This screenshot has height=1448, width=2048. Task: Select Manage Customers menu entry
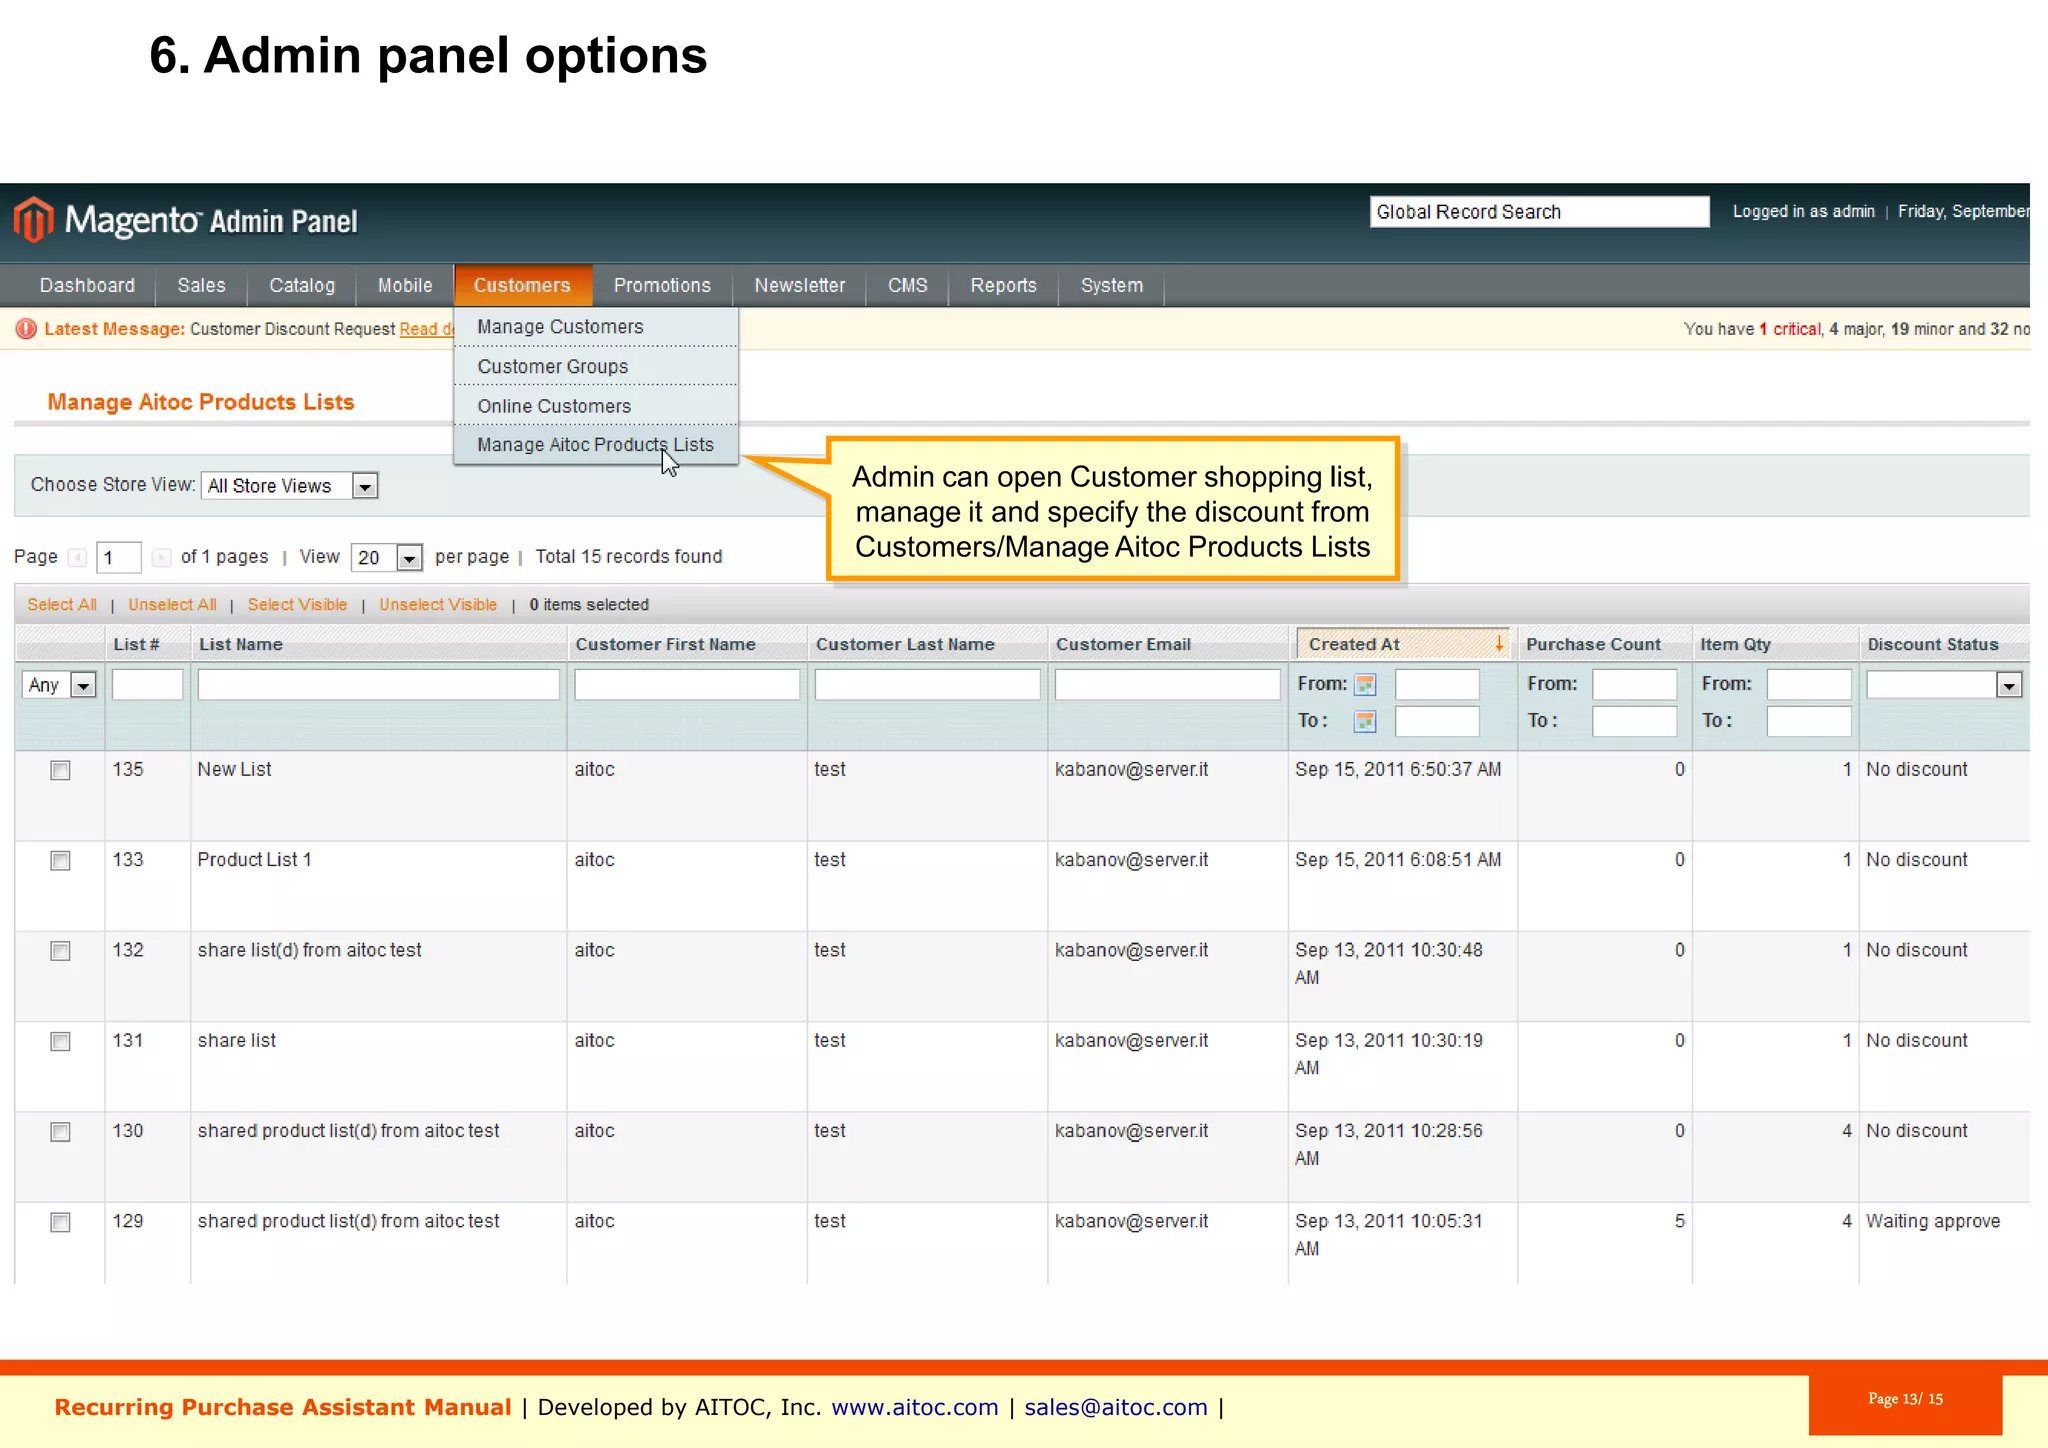pyautogui.click(x=596, y=327)
